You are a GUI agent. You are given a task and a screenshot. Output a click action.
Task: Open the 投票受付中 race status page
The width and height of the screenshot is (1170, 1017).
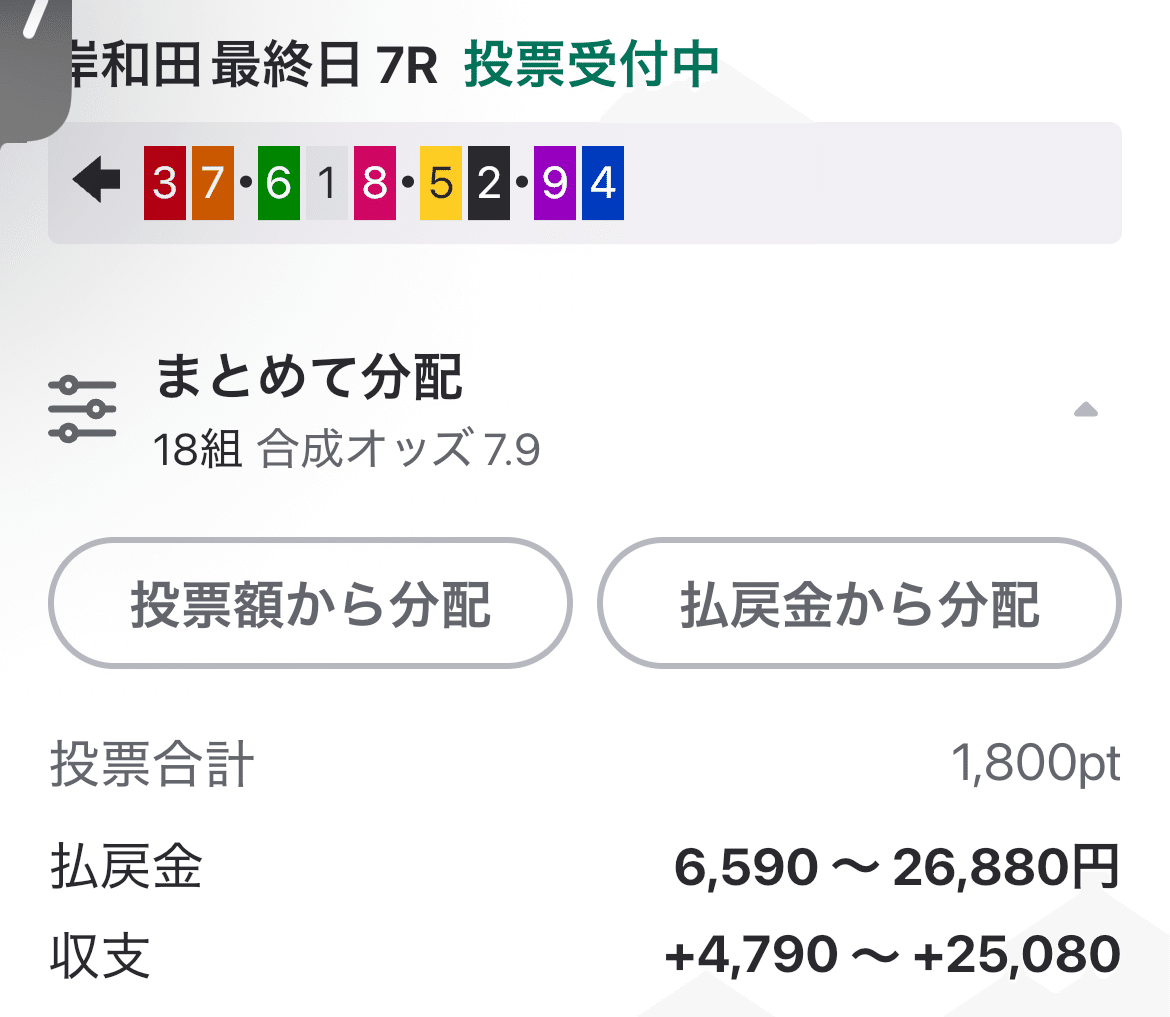pyautogui.click(x=589, y=64)
